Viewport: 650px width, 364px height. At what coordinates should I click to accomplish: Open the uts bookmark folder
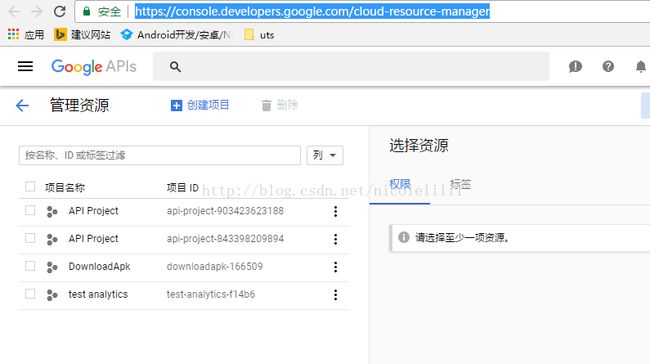[x=259, y=35]
